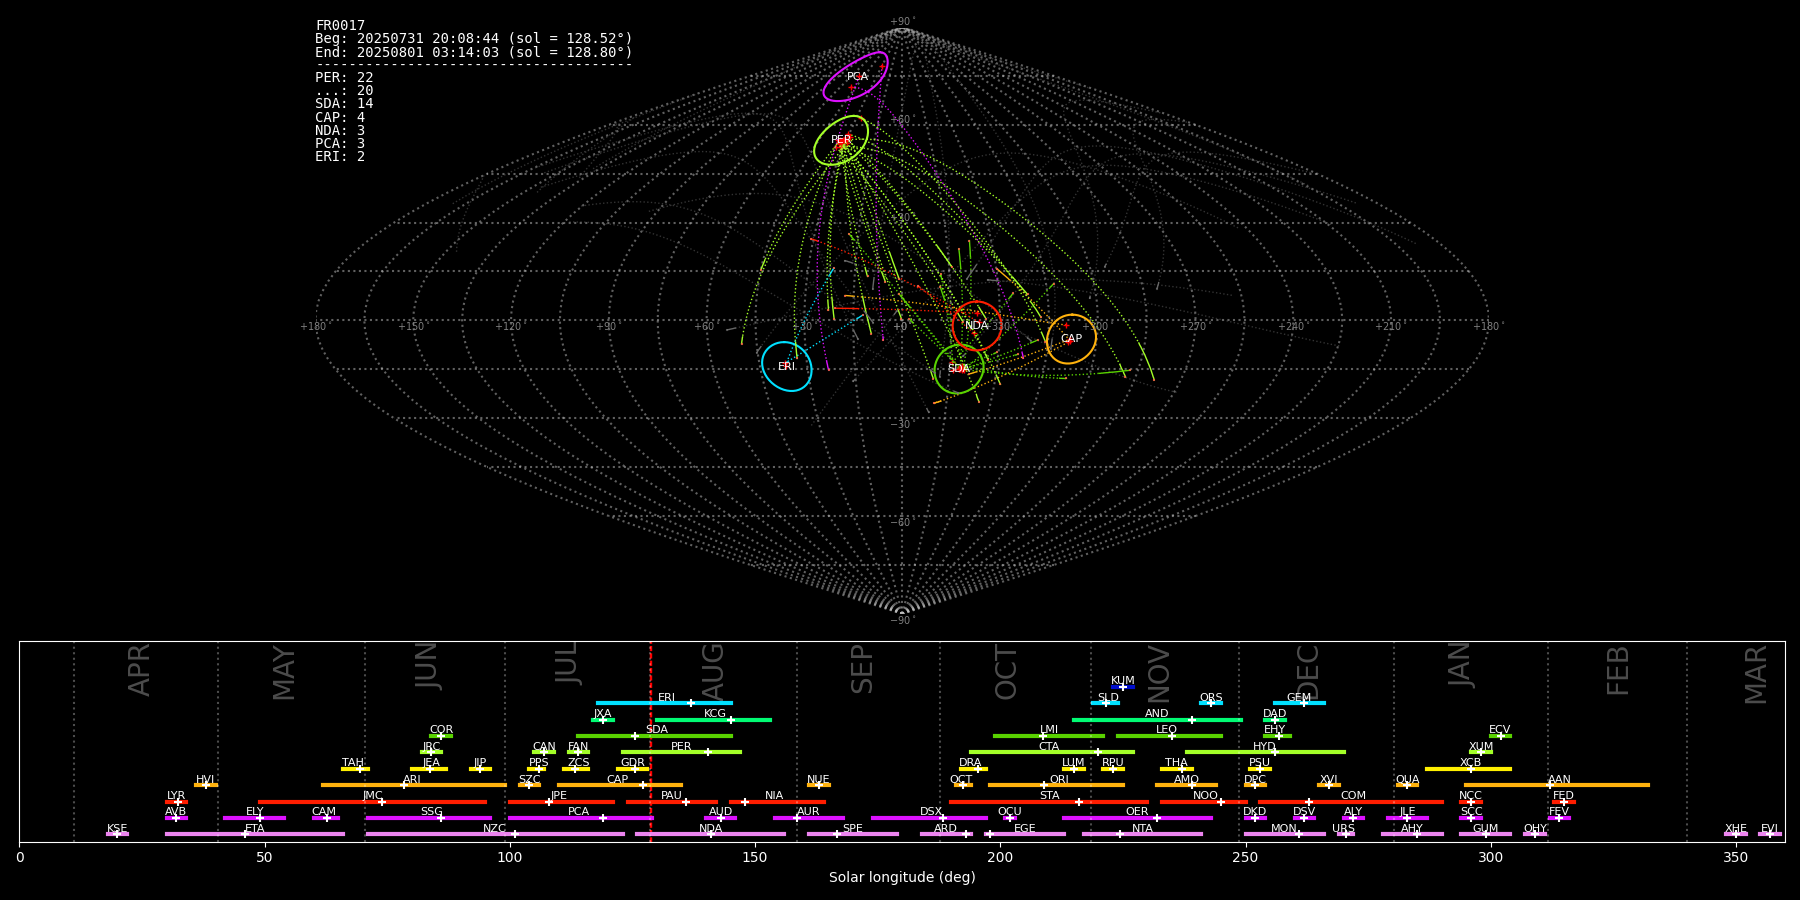The height and width of the screenshot is (900, 1800).
Task: Select the 'PER: 22' count entry
Action: pos(344,78)
